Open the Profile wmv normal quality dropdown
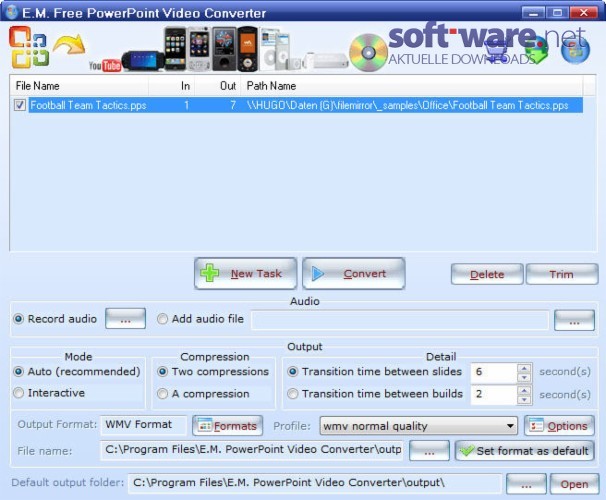The height and width of the screenshot is (500, 606). pos(418,426)
